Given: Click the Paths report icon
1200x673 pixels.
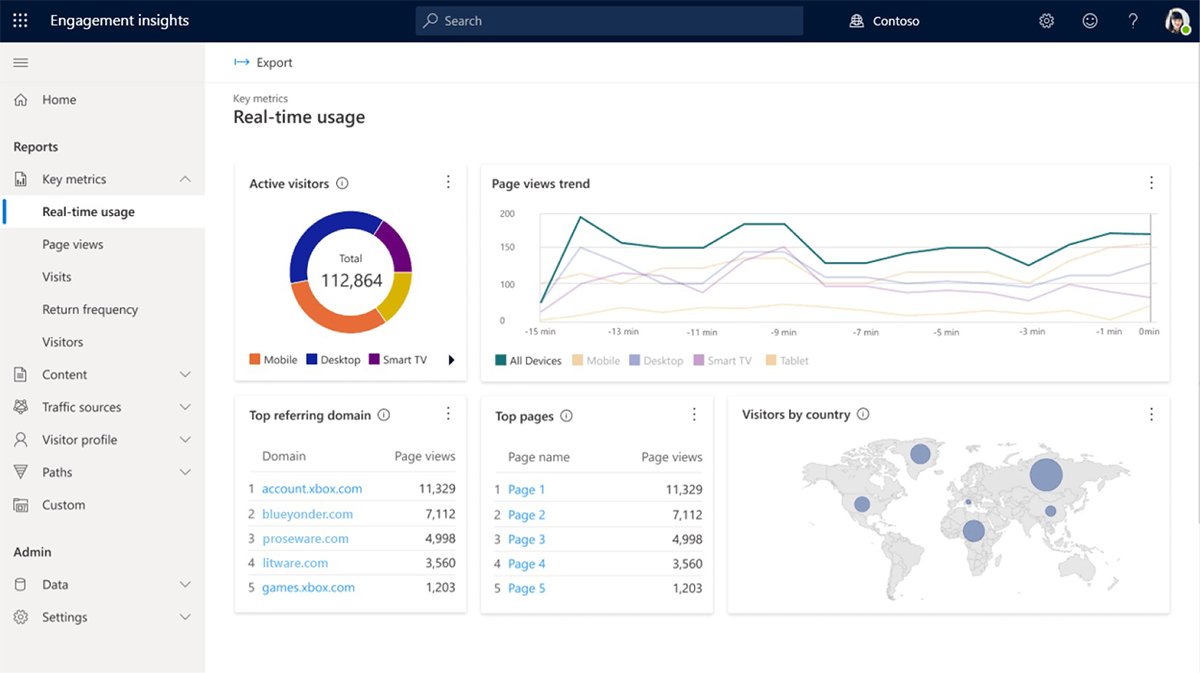Looking at the screenshot, I should [x=22, y=472].
